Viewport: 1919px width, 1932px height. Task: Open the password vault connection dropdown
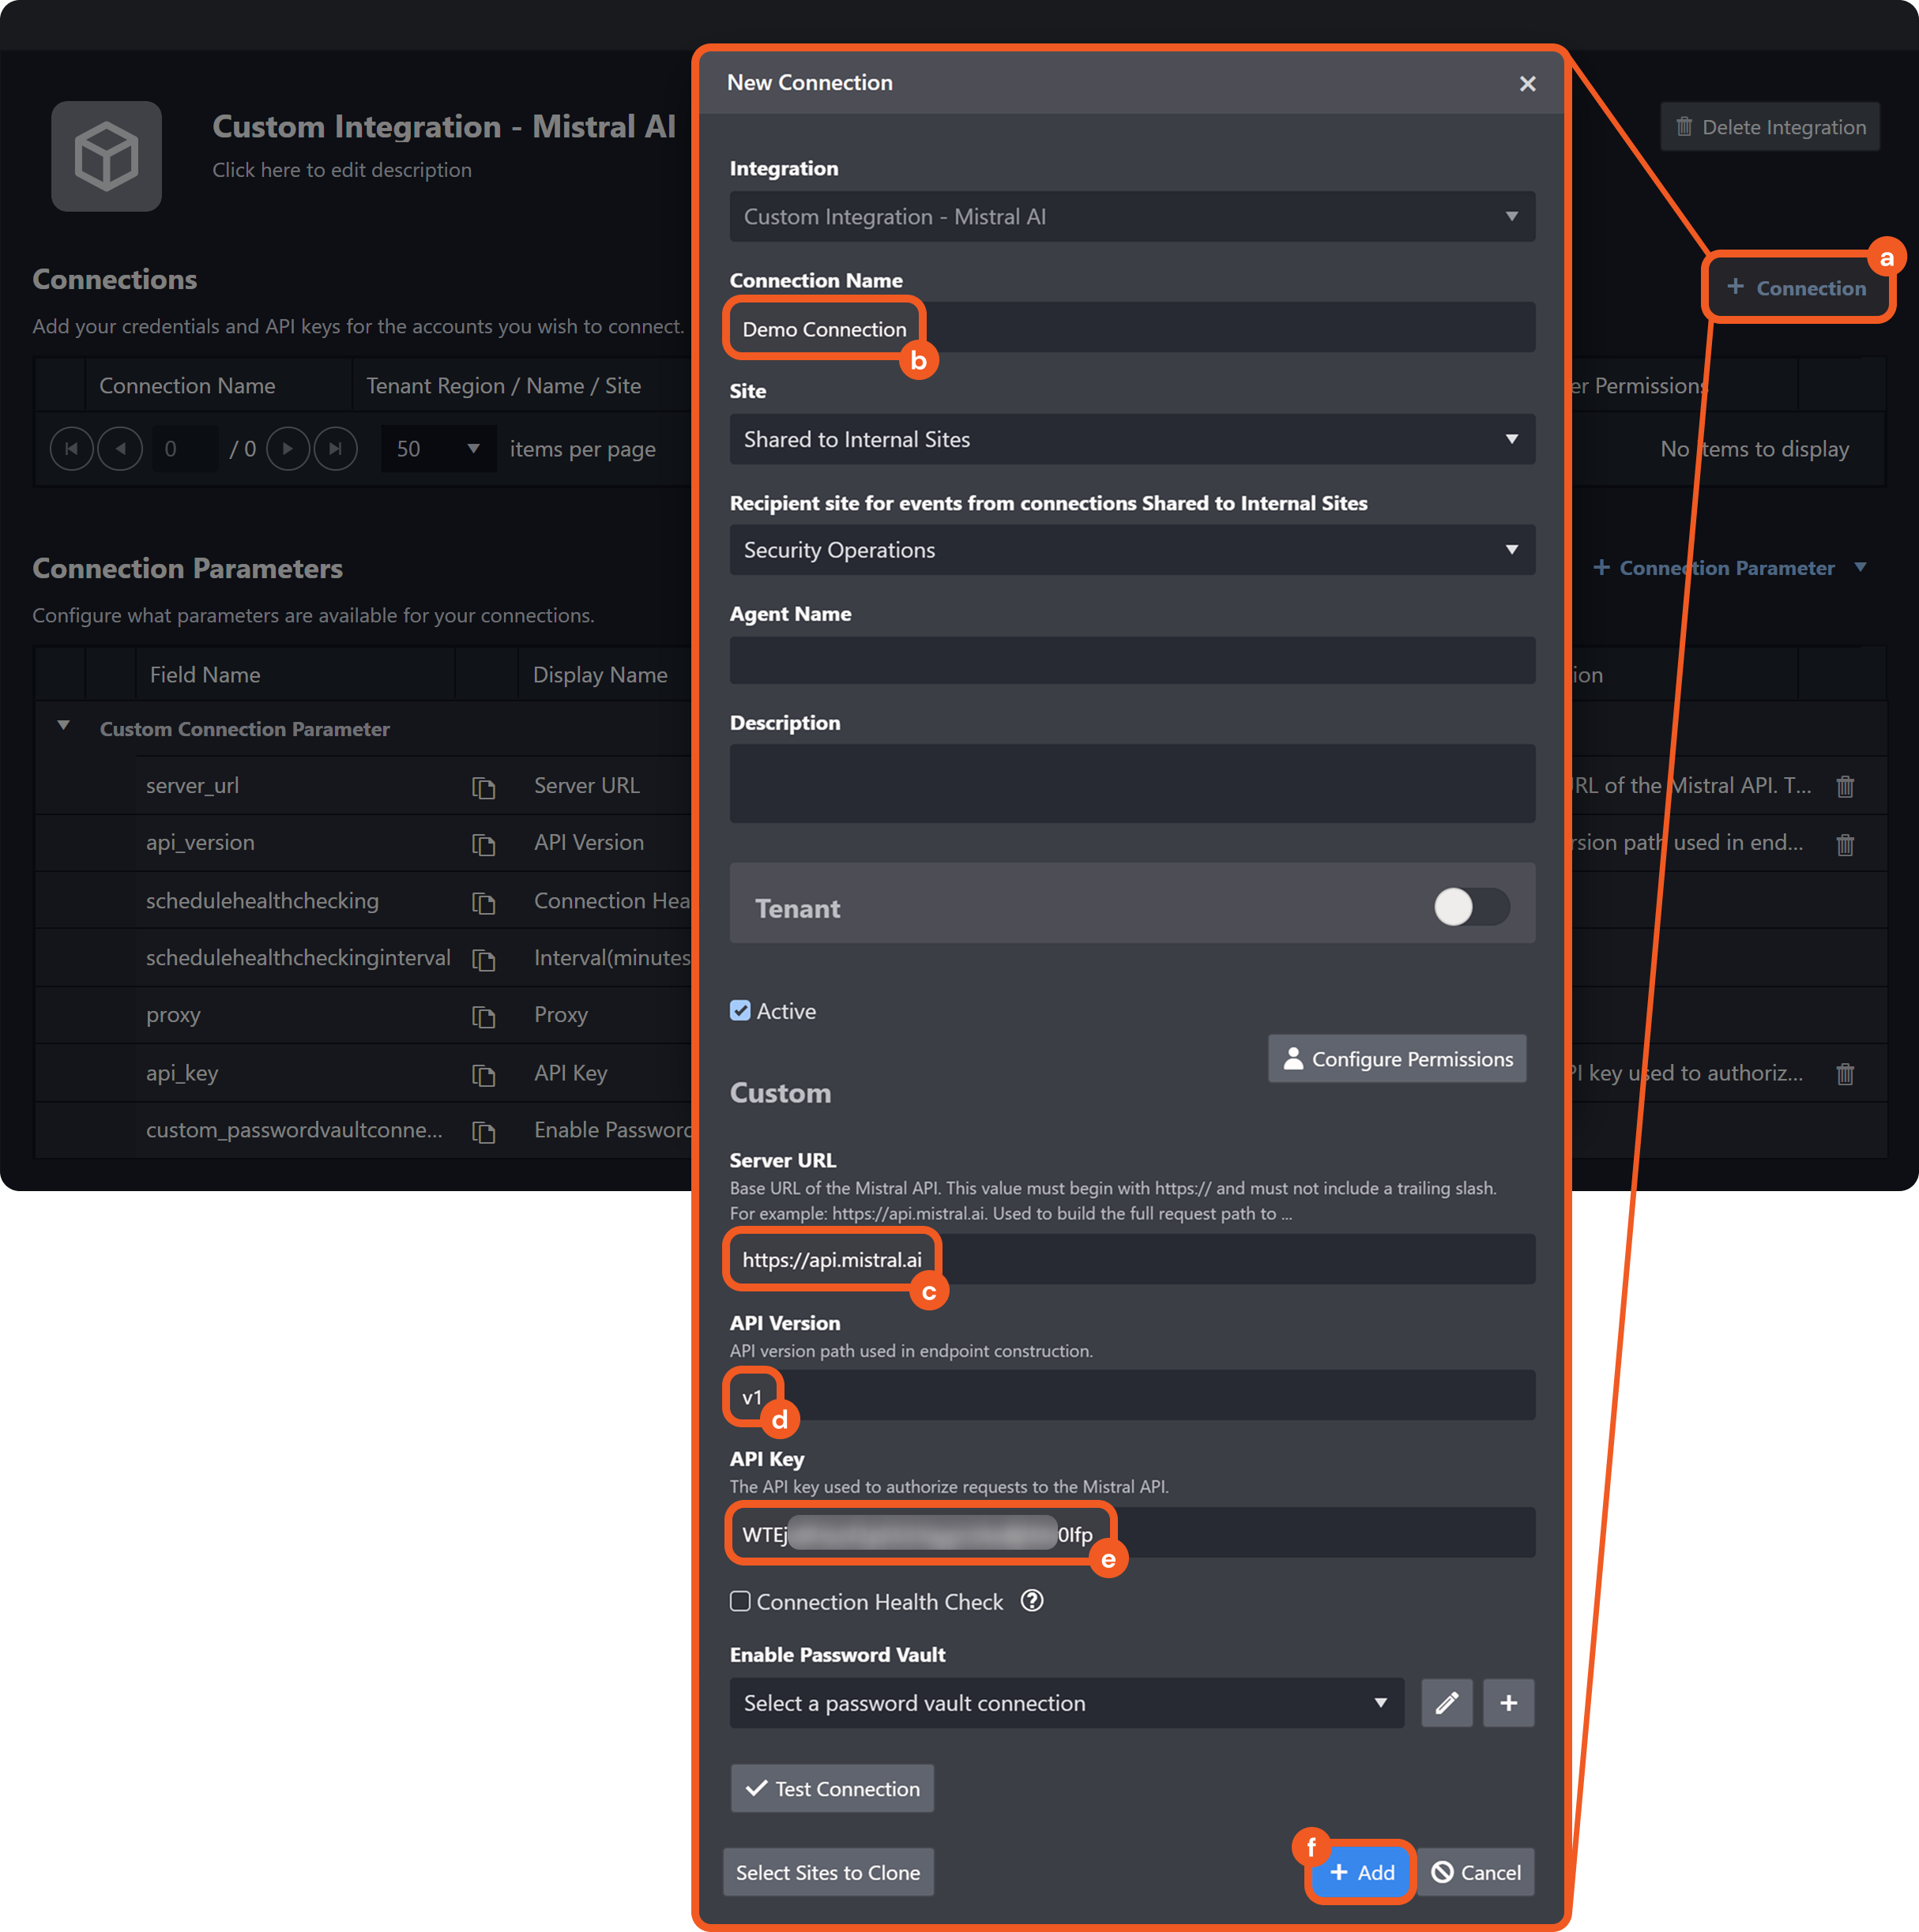click(x=1066, y=1703)
